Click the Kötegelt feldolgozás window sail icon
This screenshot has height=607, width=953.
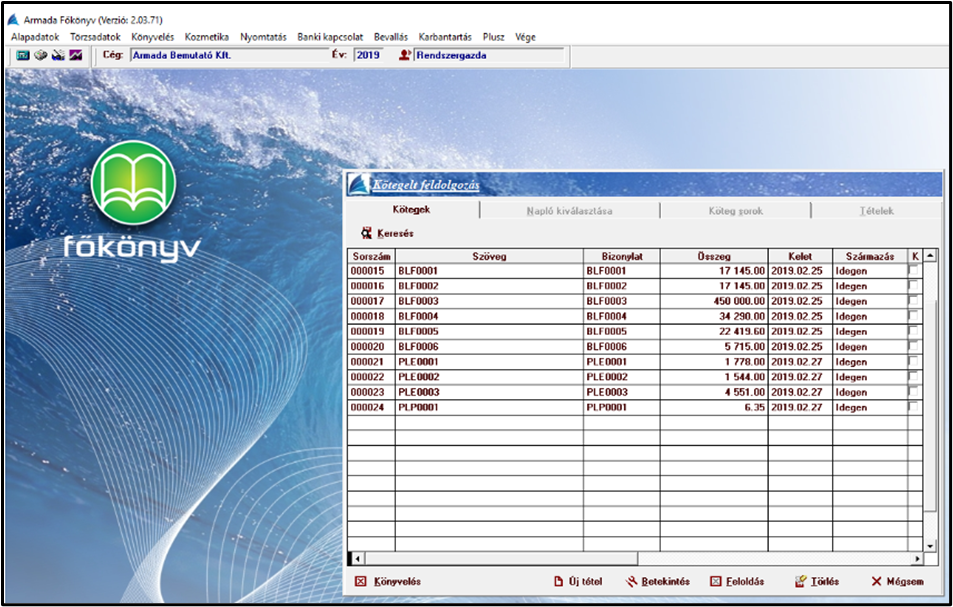point(359,185)
